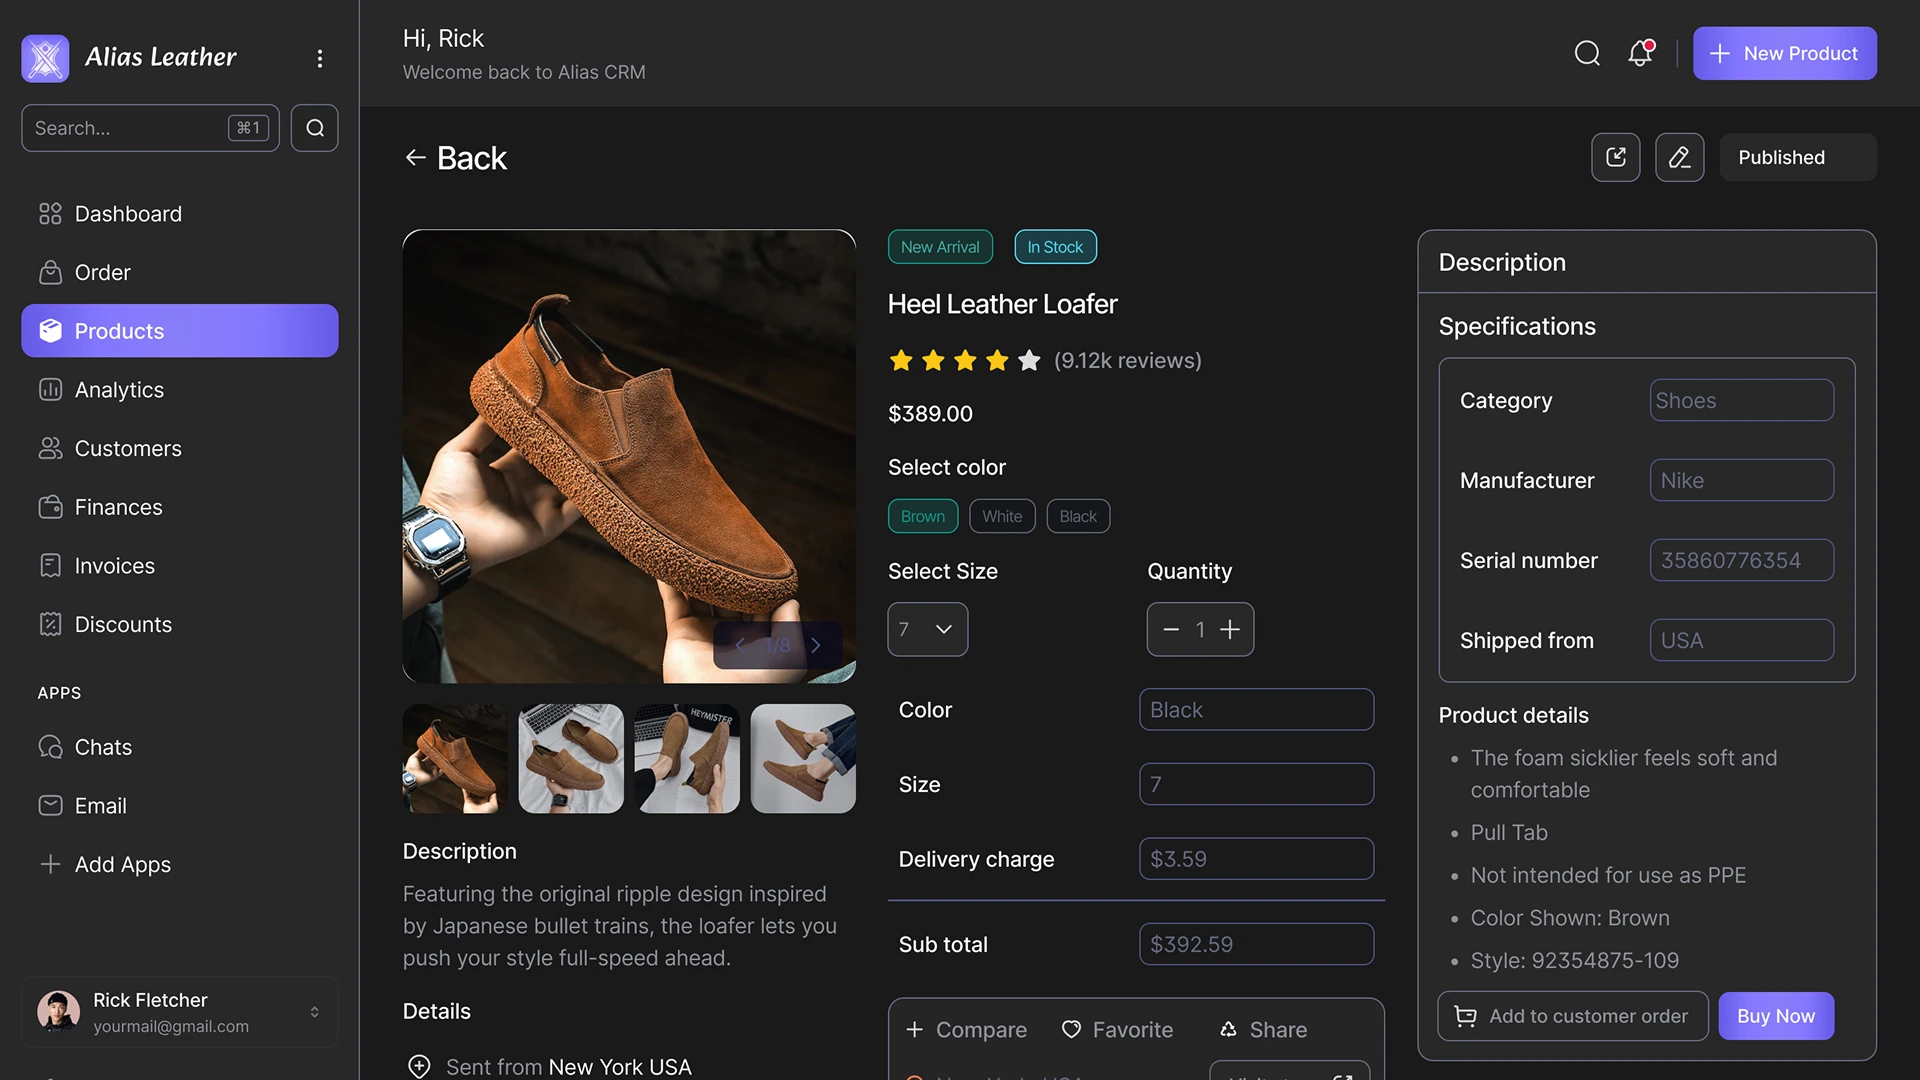This screenshot has height=1080, width=1920.
Task: Select the Dashboard icon in the sidebar
Action: click(51, 213)
